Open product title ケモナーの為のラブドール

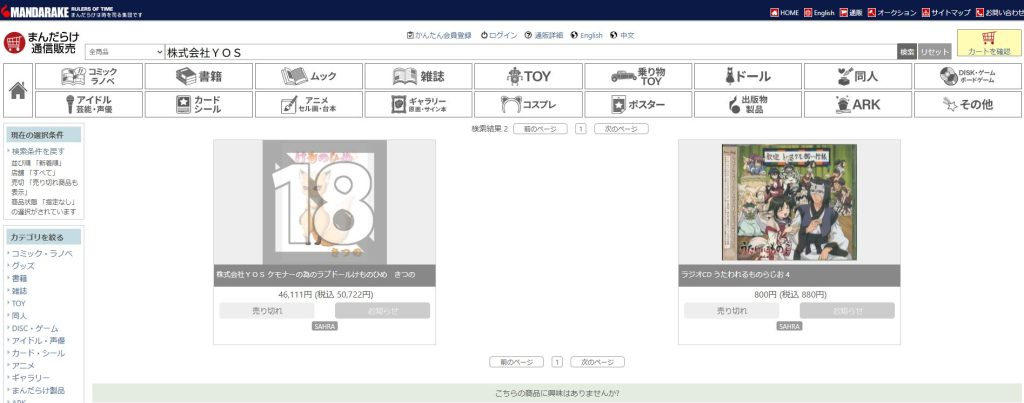point(315,274)
